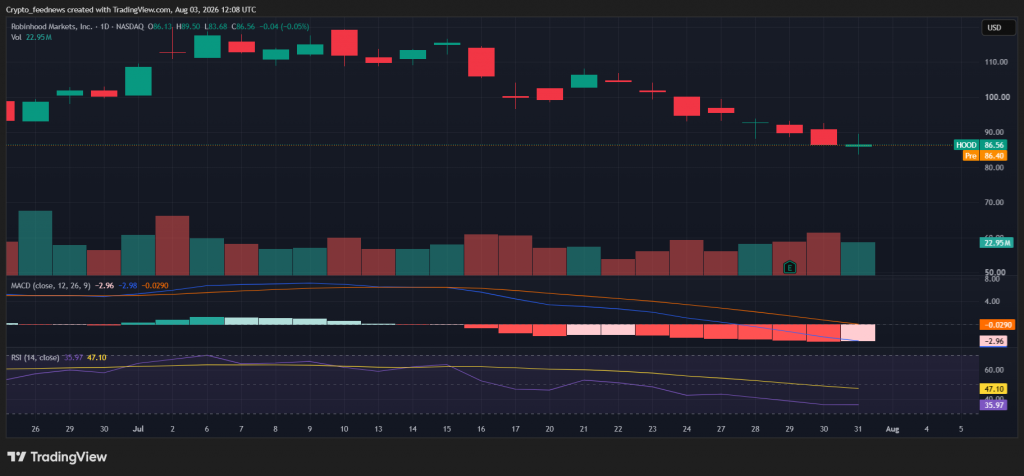Click the 70.00 price axis label
The width and height of the screenshot is (1024, 476).
[997, 202]
